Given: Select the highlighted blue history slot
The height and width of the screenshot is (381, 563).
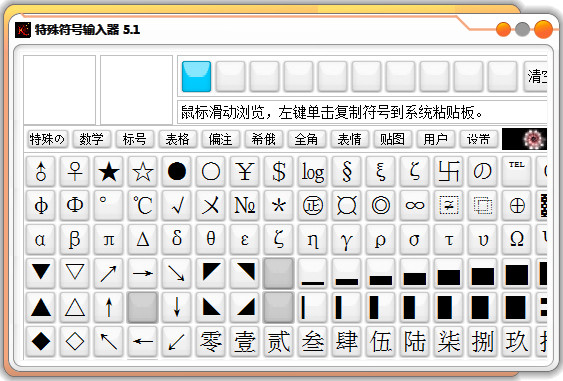Looking at the screenshot, I should pos(196,76).
